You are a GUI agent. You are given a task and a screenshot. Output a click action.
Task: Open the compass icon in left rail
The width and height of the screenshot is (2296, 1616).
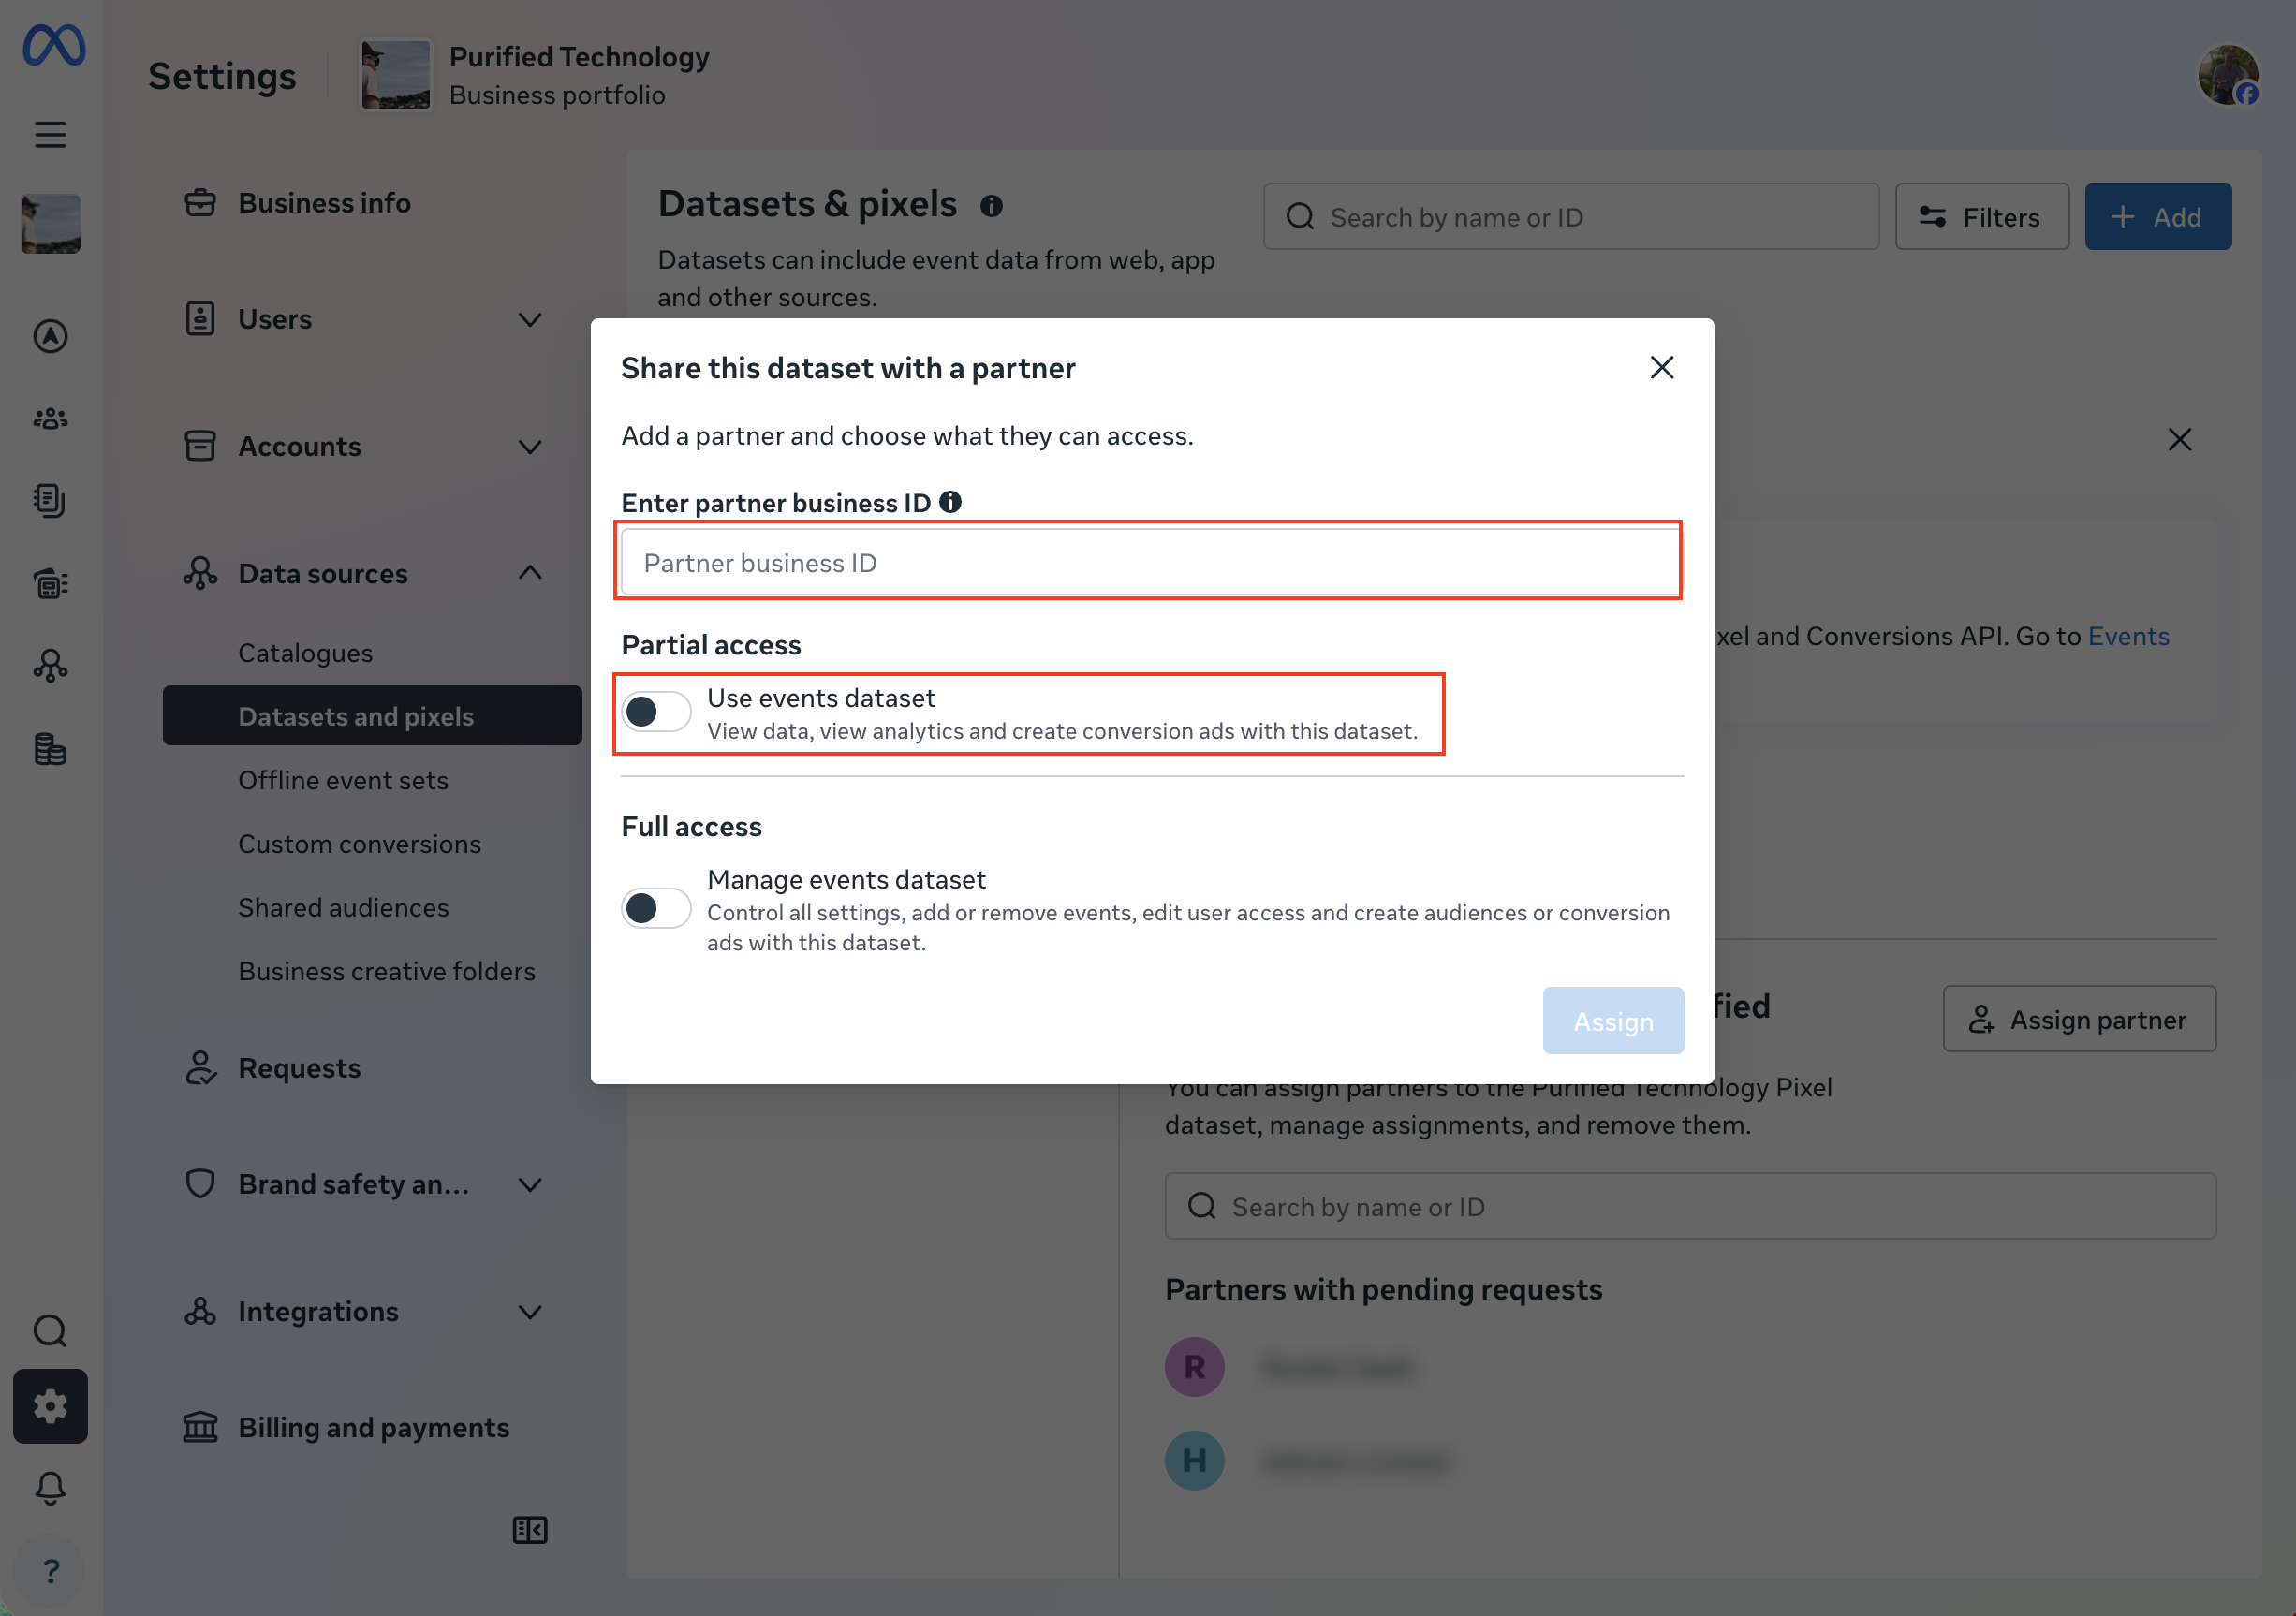tap(50, 336)
